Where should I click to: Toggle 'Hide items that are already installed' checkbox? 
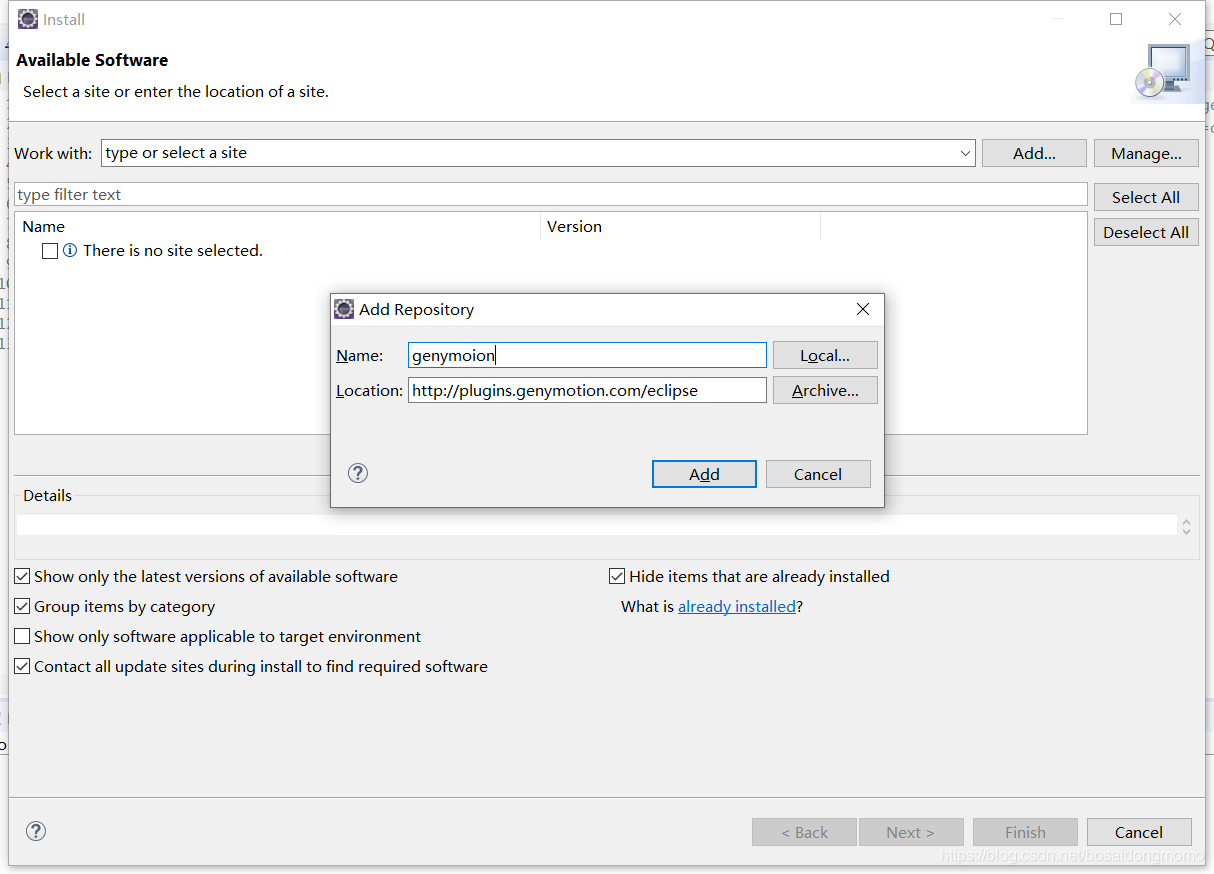tap(617, 577)
